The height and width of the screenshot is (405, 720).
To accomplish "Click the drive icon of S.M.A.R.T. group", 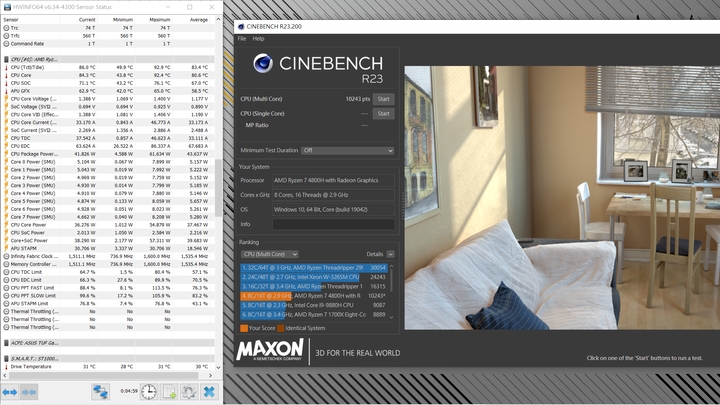I will pyautogui.click(x=6, y=358).
